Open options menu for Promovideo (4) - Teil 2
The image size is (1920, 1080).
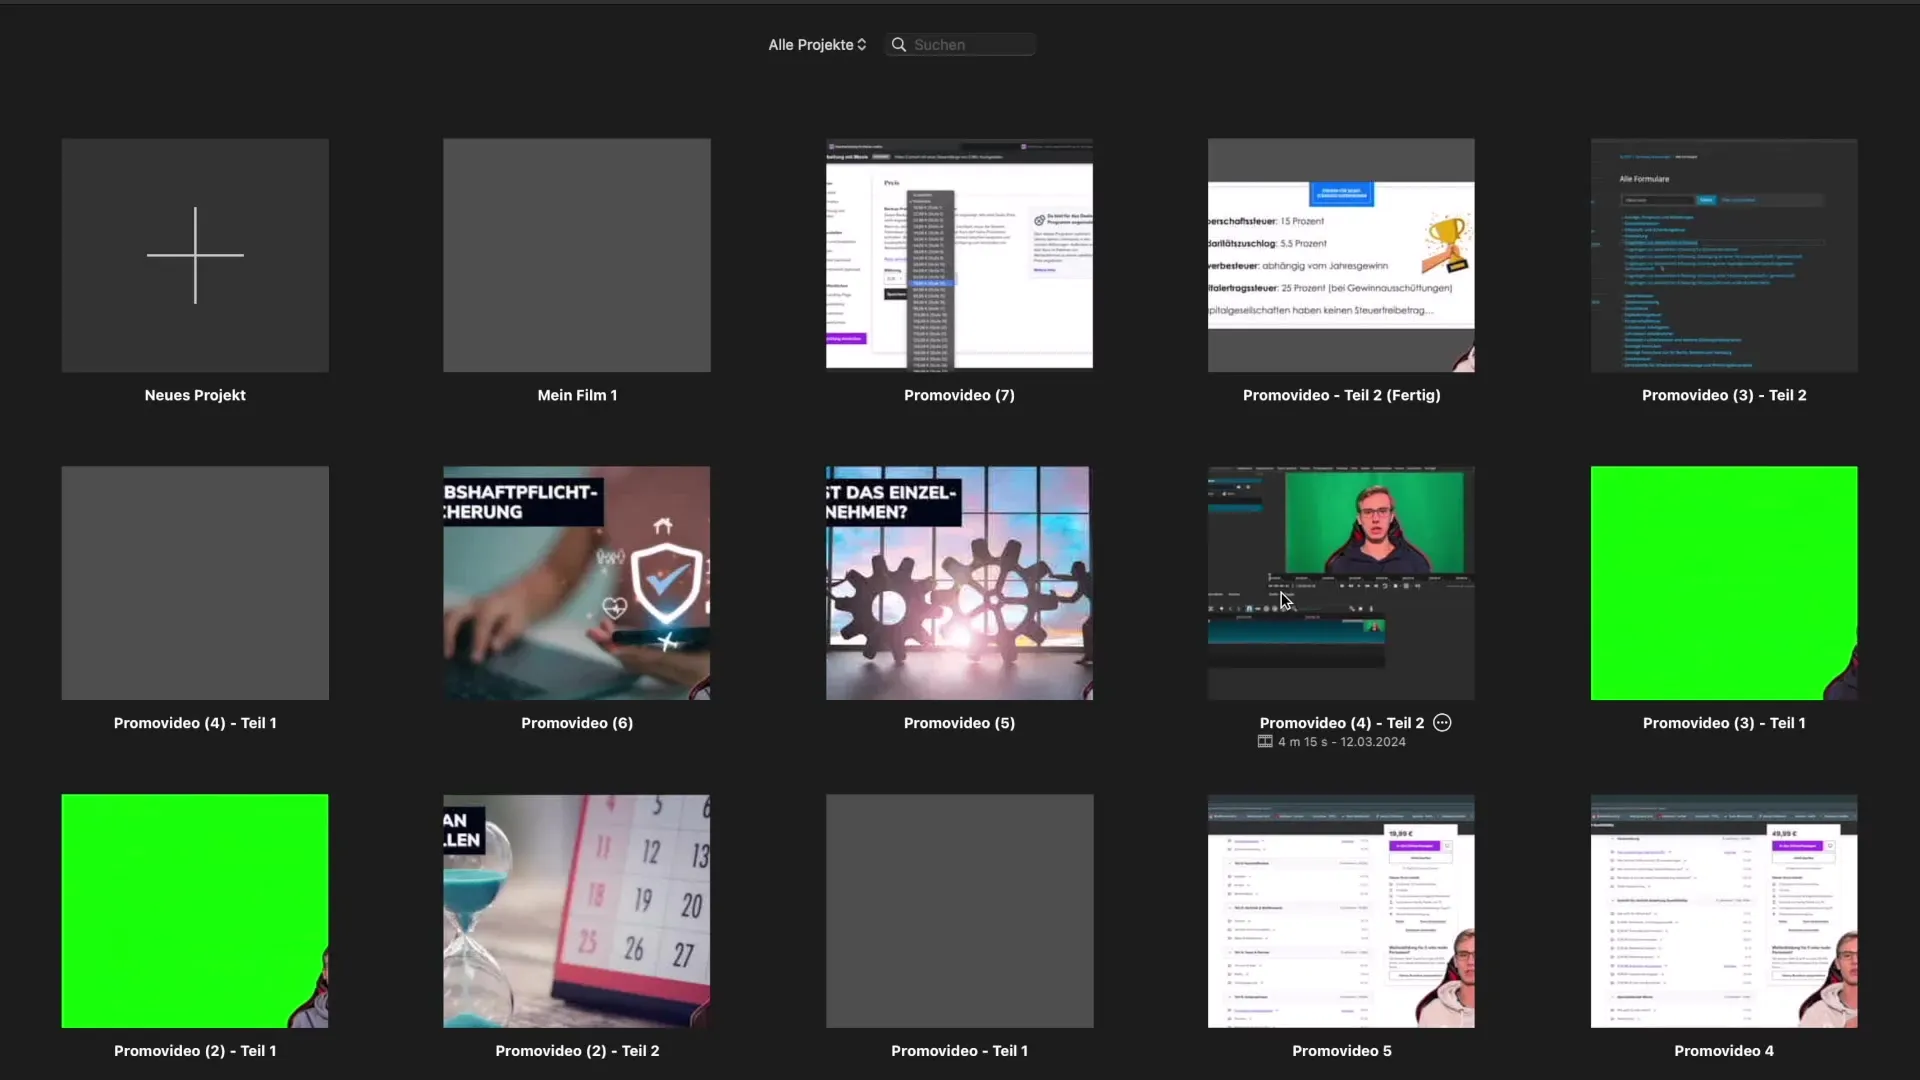(x=1442, y=723)
